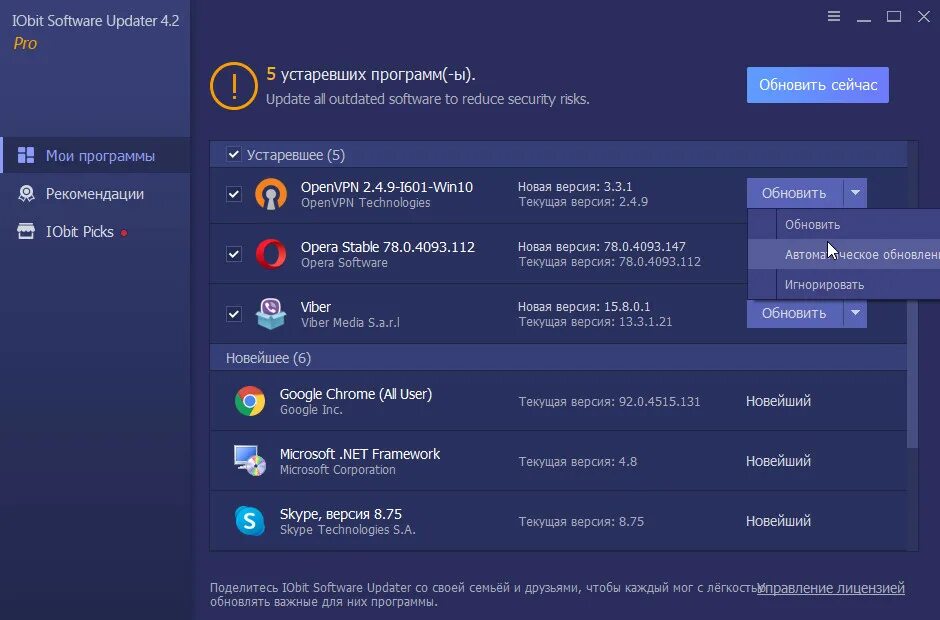Click the Viber Media S.a.r.l publisher text
The width and height of the screenshot is (940, 620).
coord(350,323)
